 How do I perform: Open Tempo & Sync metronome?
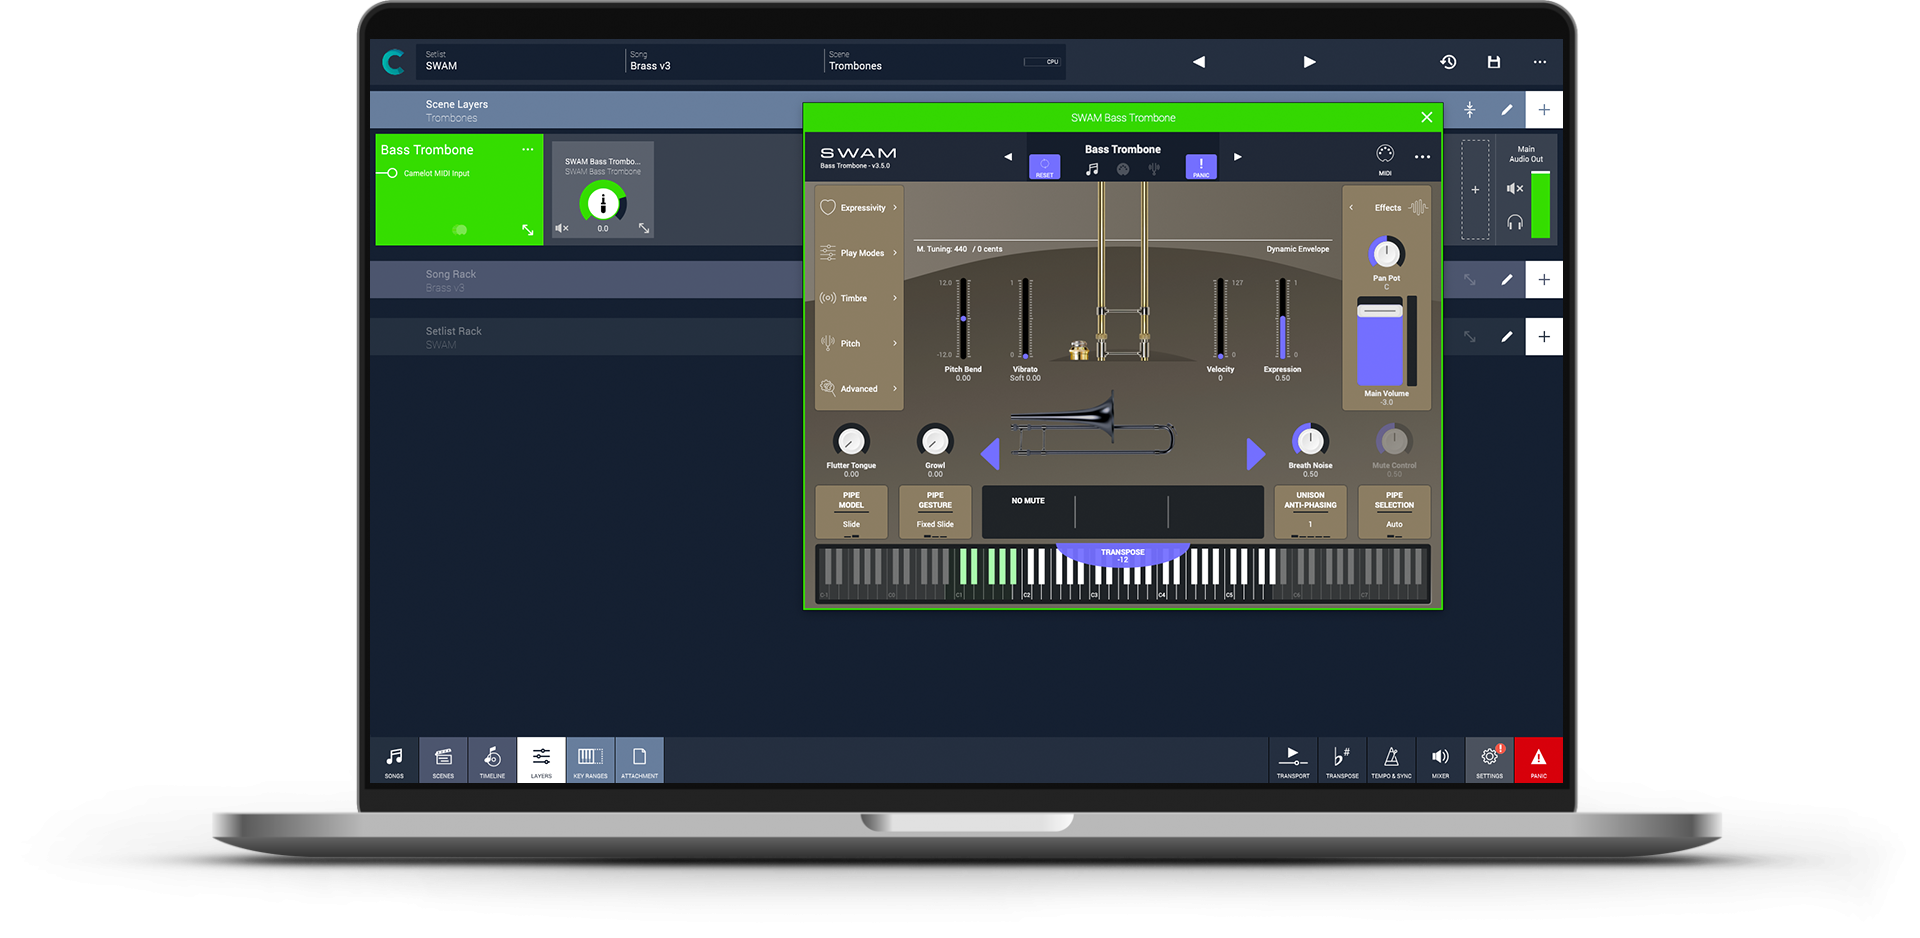pyautogui.click(x=1391, y=760)
